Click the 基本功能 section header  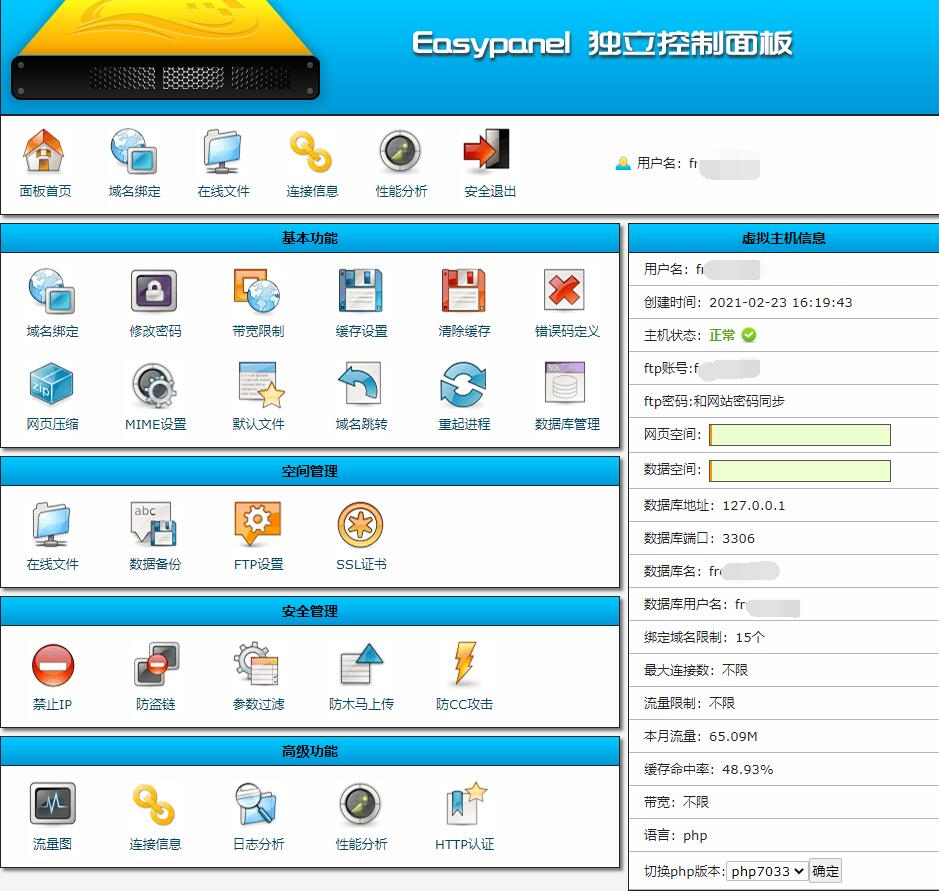[310, 238]
